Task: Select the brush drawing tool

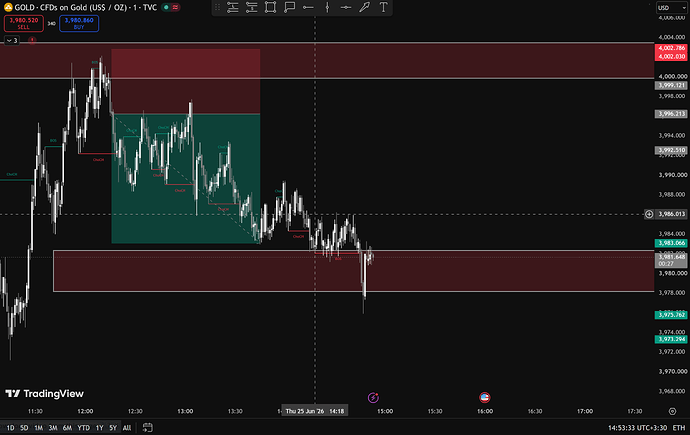Action: tap(365, 7)
